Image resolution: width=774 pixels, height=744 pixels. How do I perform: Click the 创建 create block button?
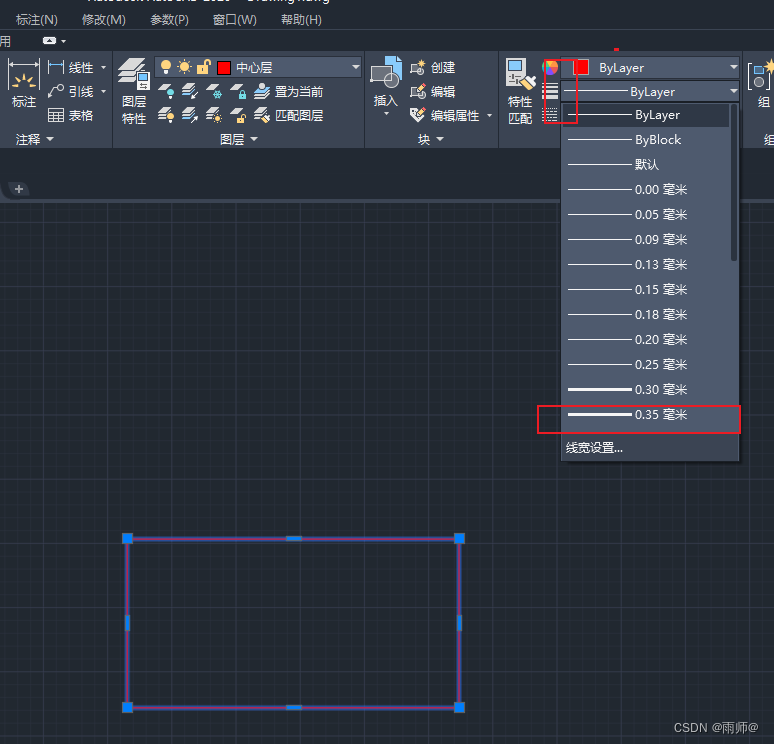(x=432, y=67)
